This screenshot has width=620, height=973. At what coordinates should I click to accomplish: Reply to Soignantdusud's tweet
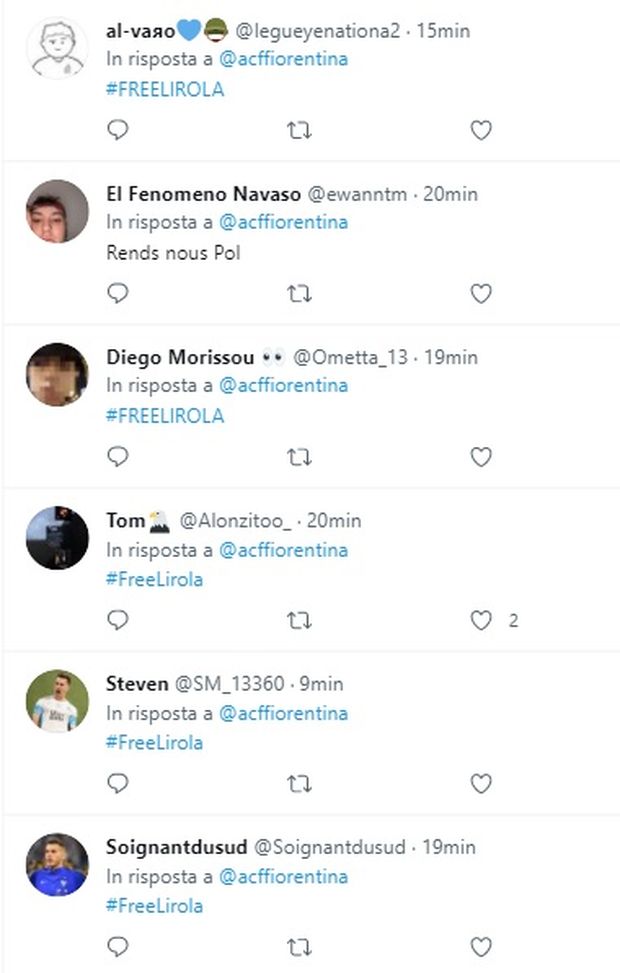[x=118, y=947]
